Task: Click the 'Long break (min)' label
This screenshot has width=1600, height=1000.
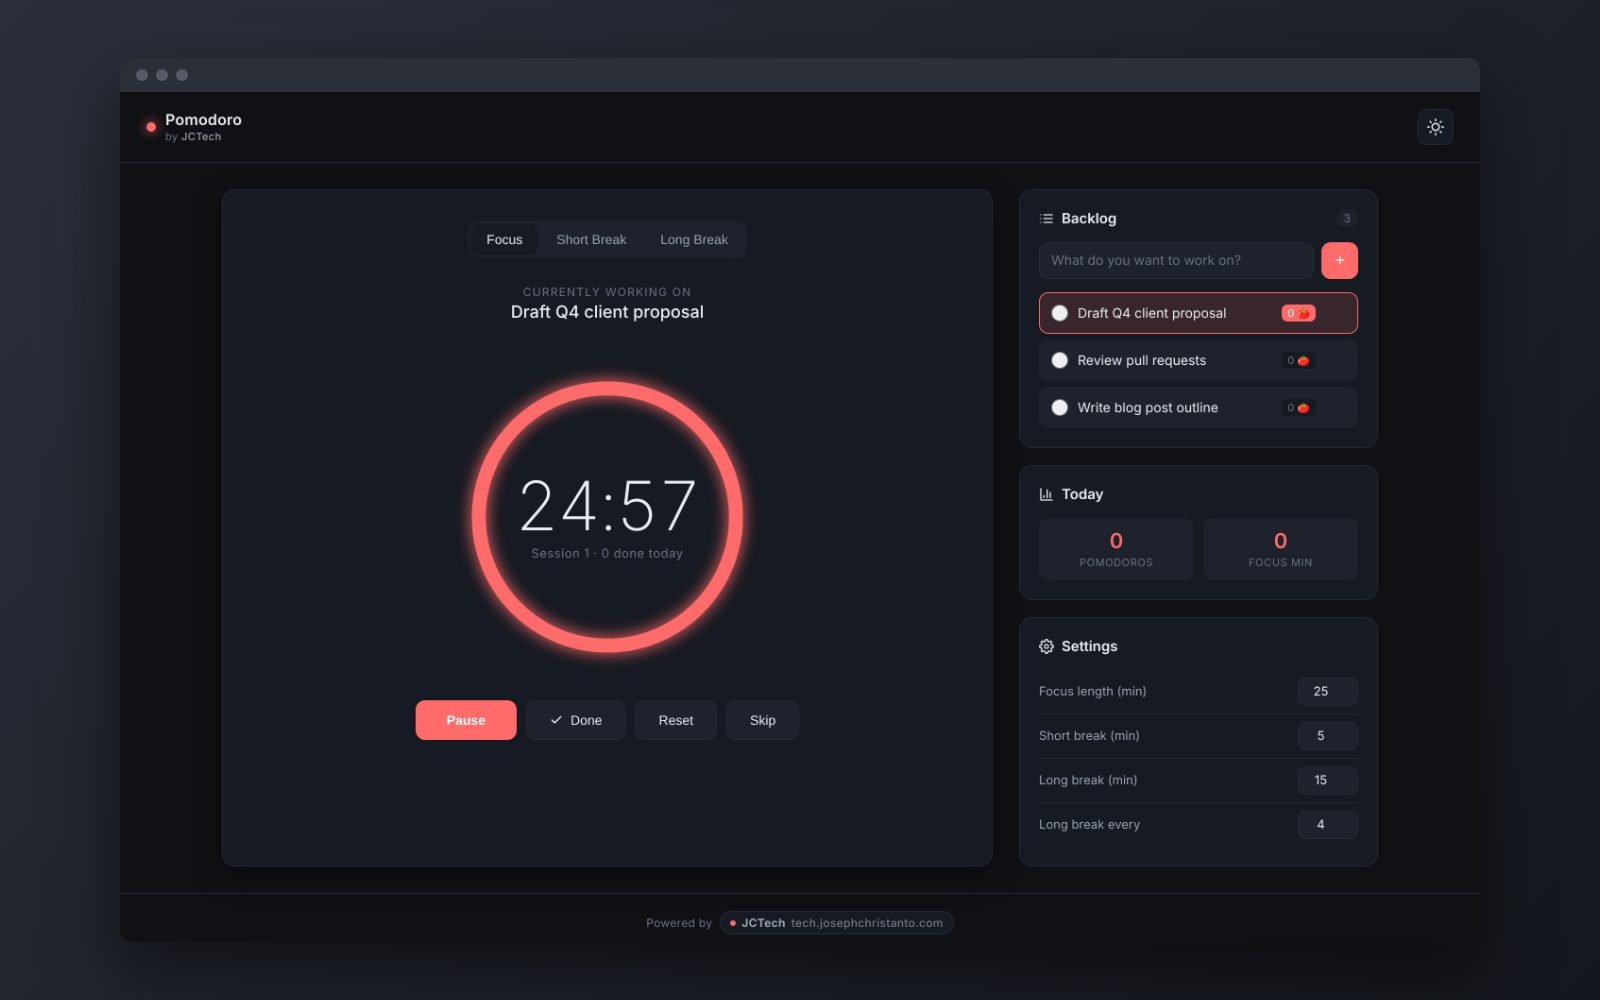Action: click(x=1088, y=780)
